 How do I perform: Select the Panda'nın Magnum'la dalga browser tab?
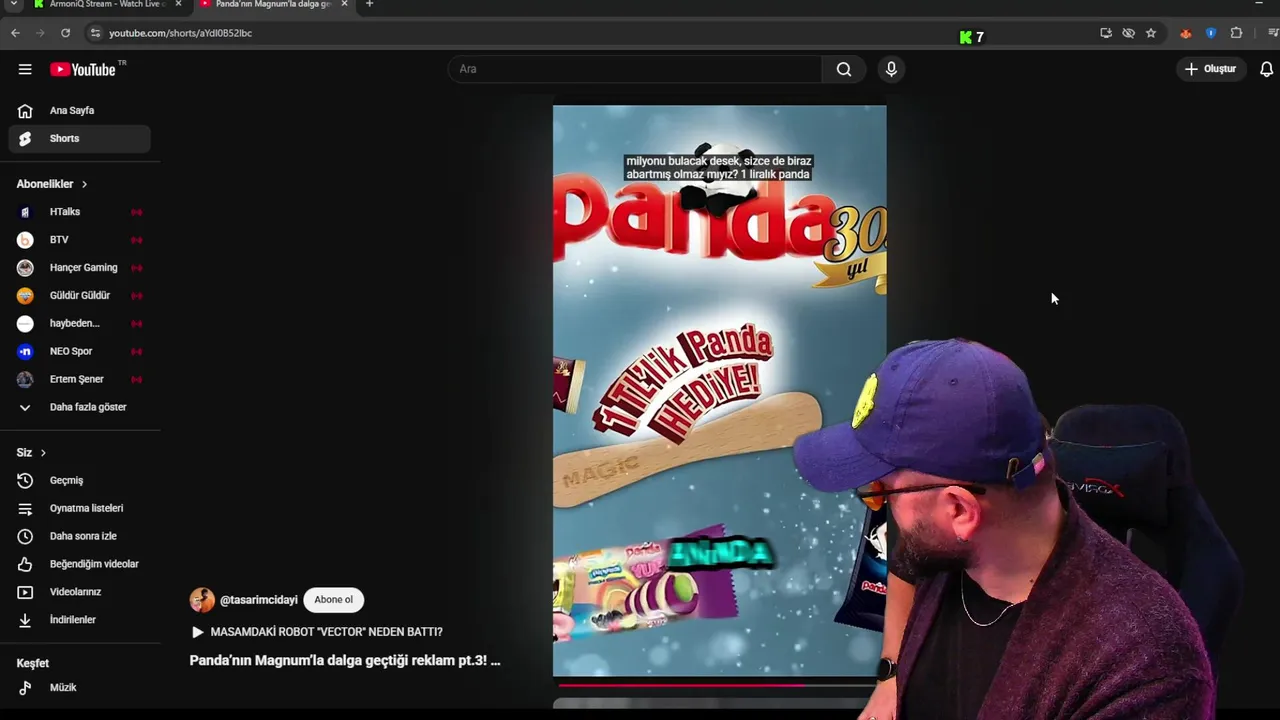tap(272, 5)
